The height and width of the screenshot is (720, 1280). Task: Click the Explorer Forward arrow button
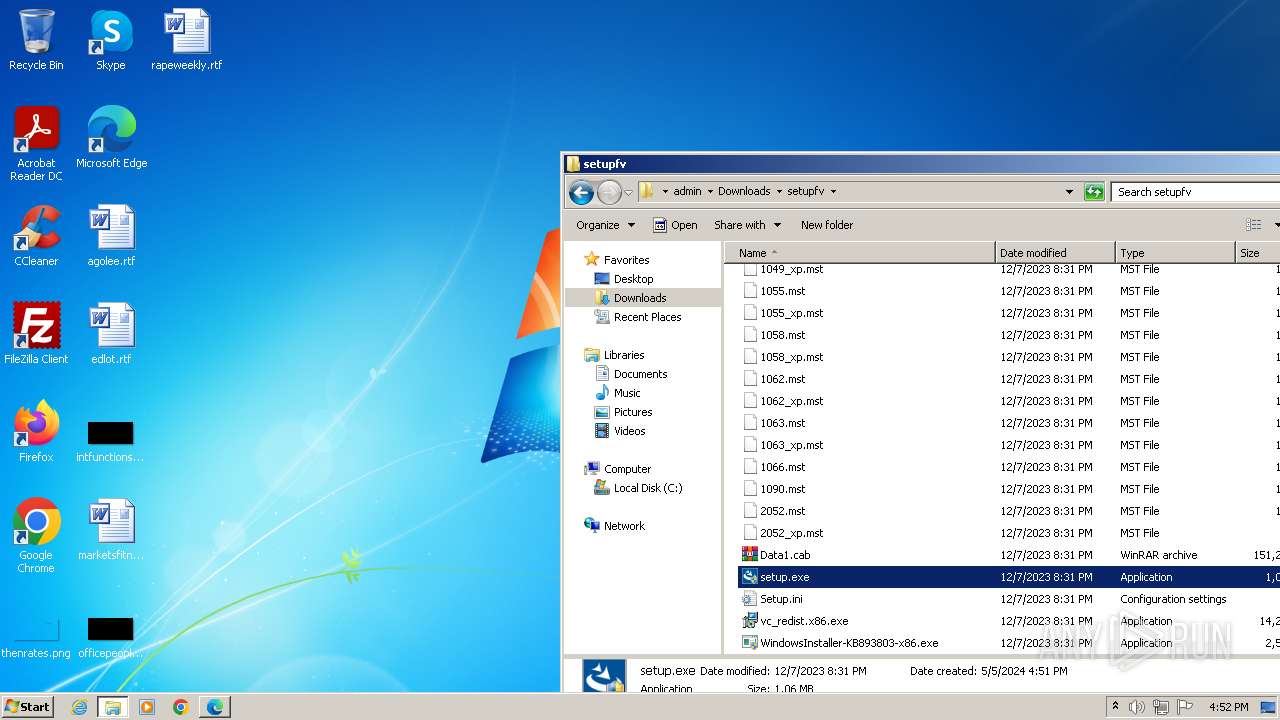[x=609, y=192]
